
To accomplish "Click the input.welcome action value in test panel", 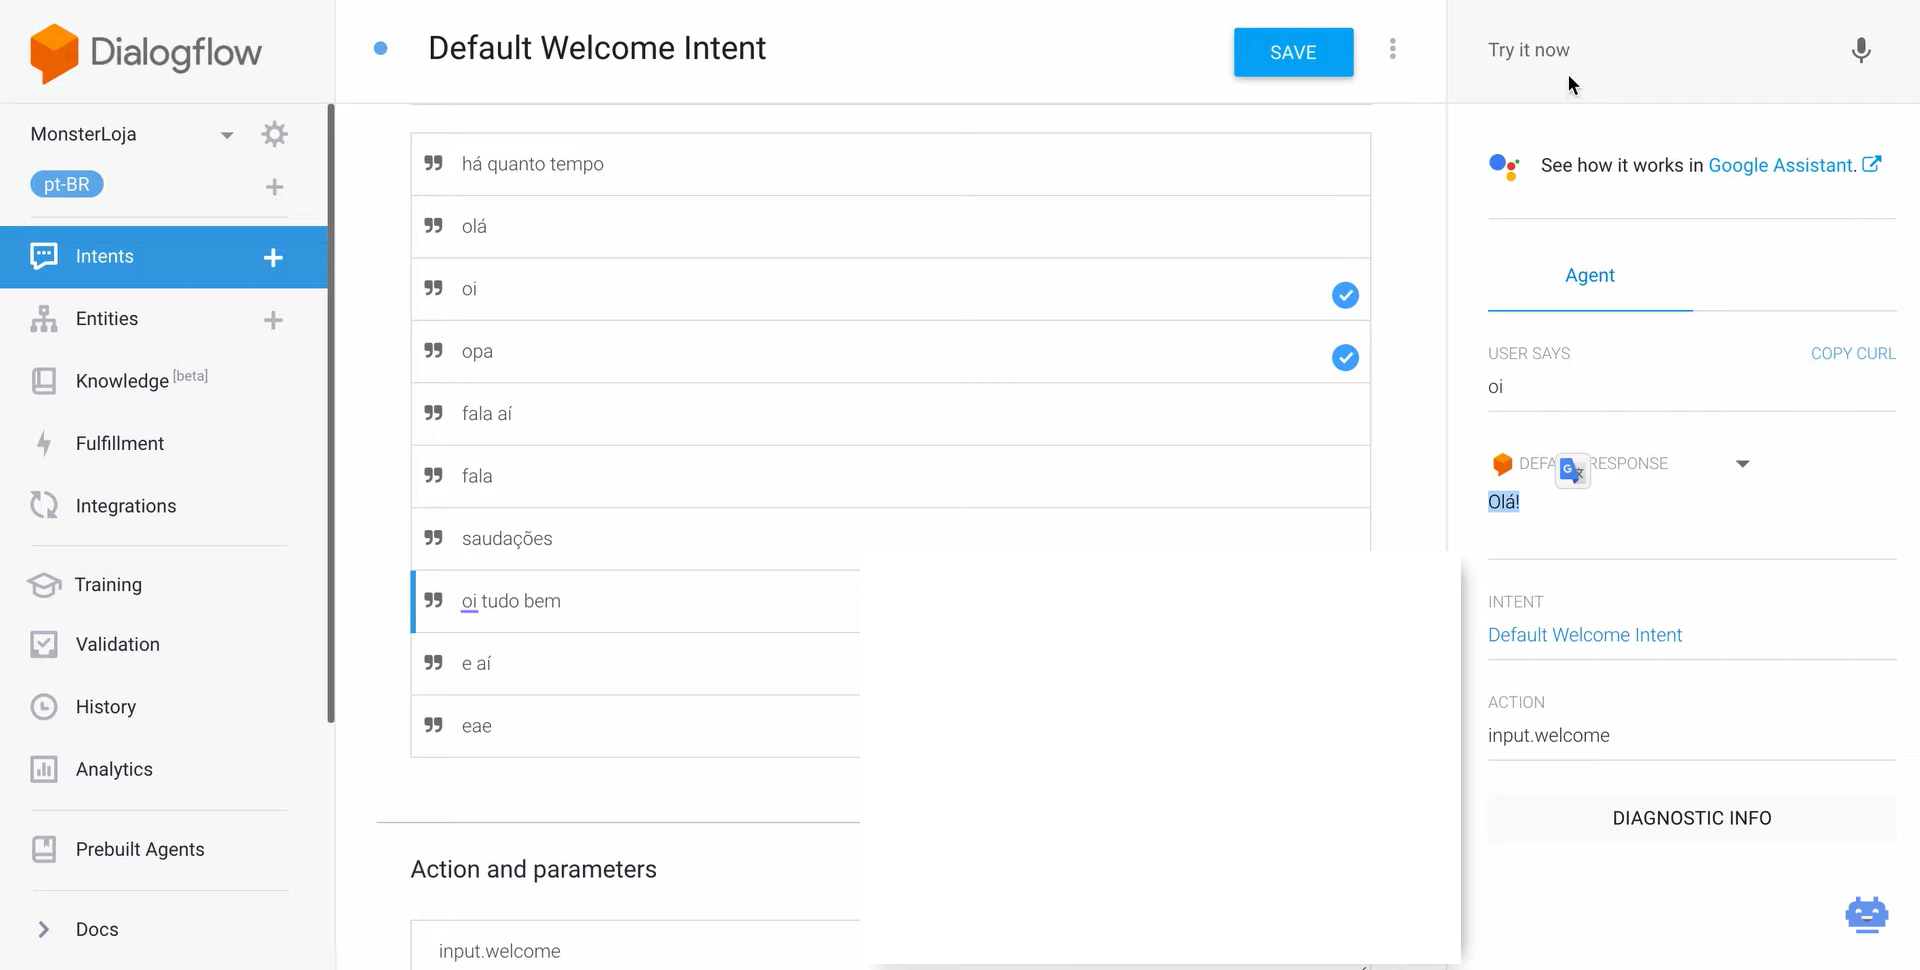I will pyautogui.click(x=1548, y=736).
